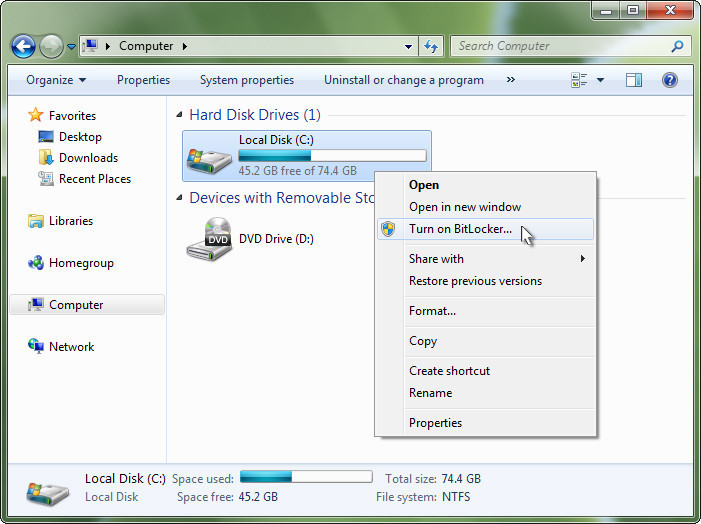The image size is (701, 524).
Task: Open the Help question mark icon
Action: 670,80
